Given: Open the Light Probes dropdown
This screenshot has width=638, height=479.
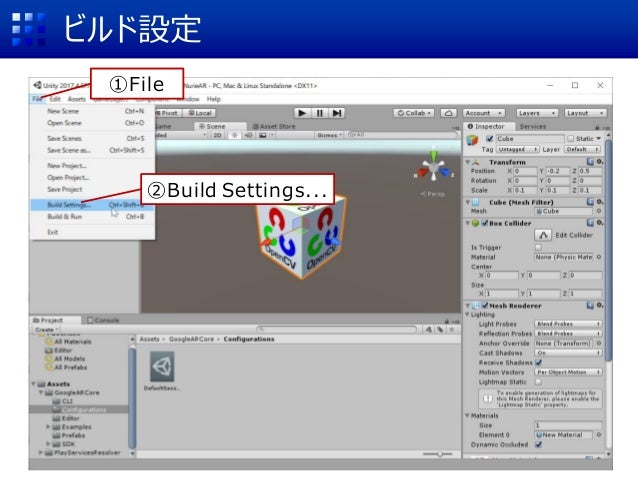Looking at the screenshot, I should click(x=568, y=324).
